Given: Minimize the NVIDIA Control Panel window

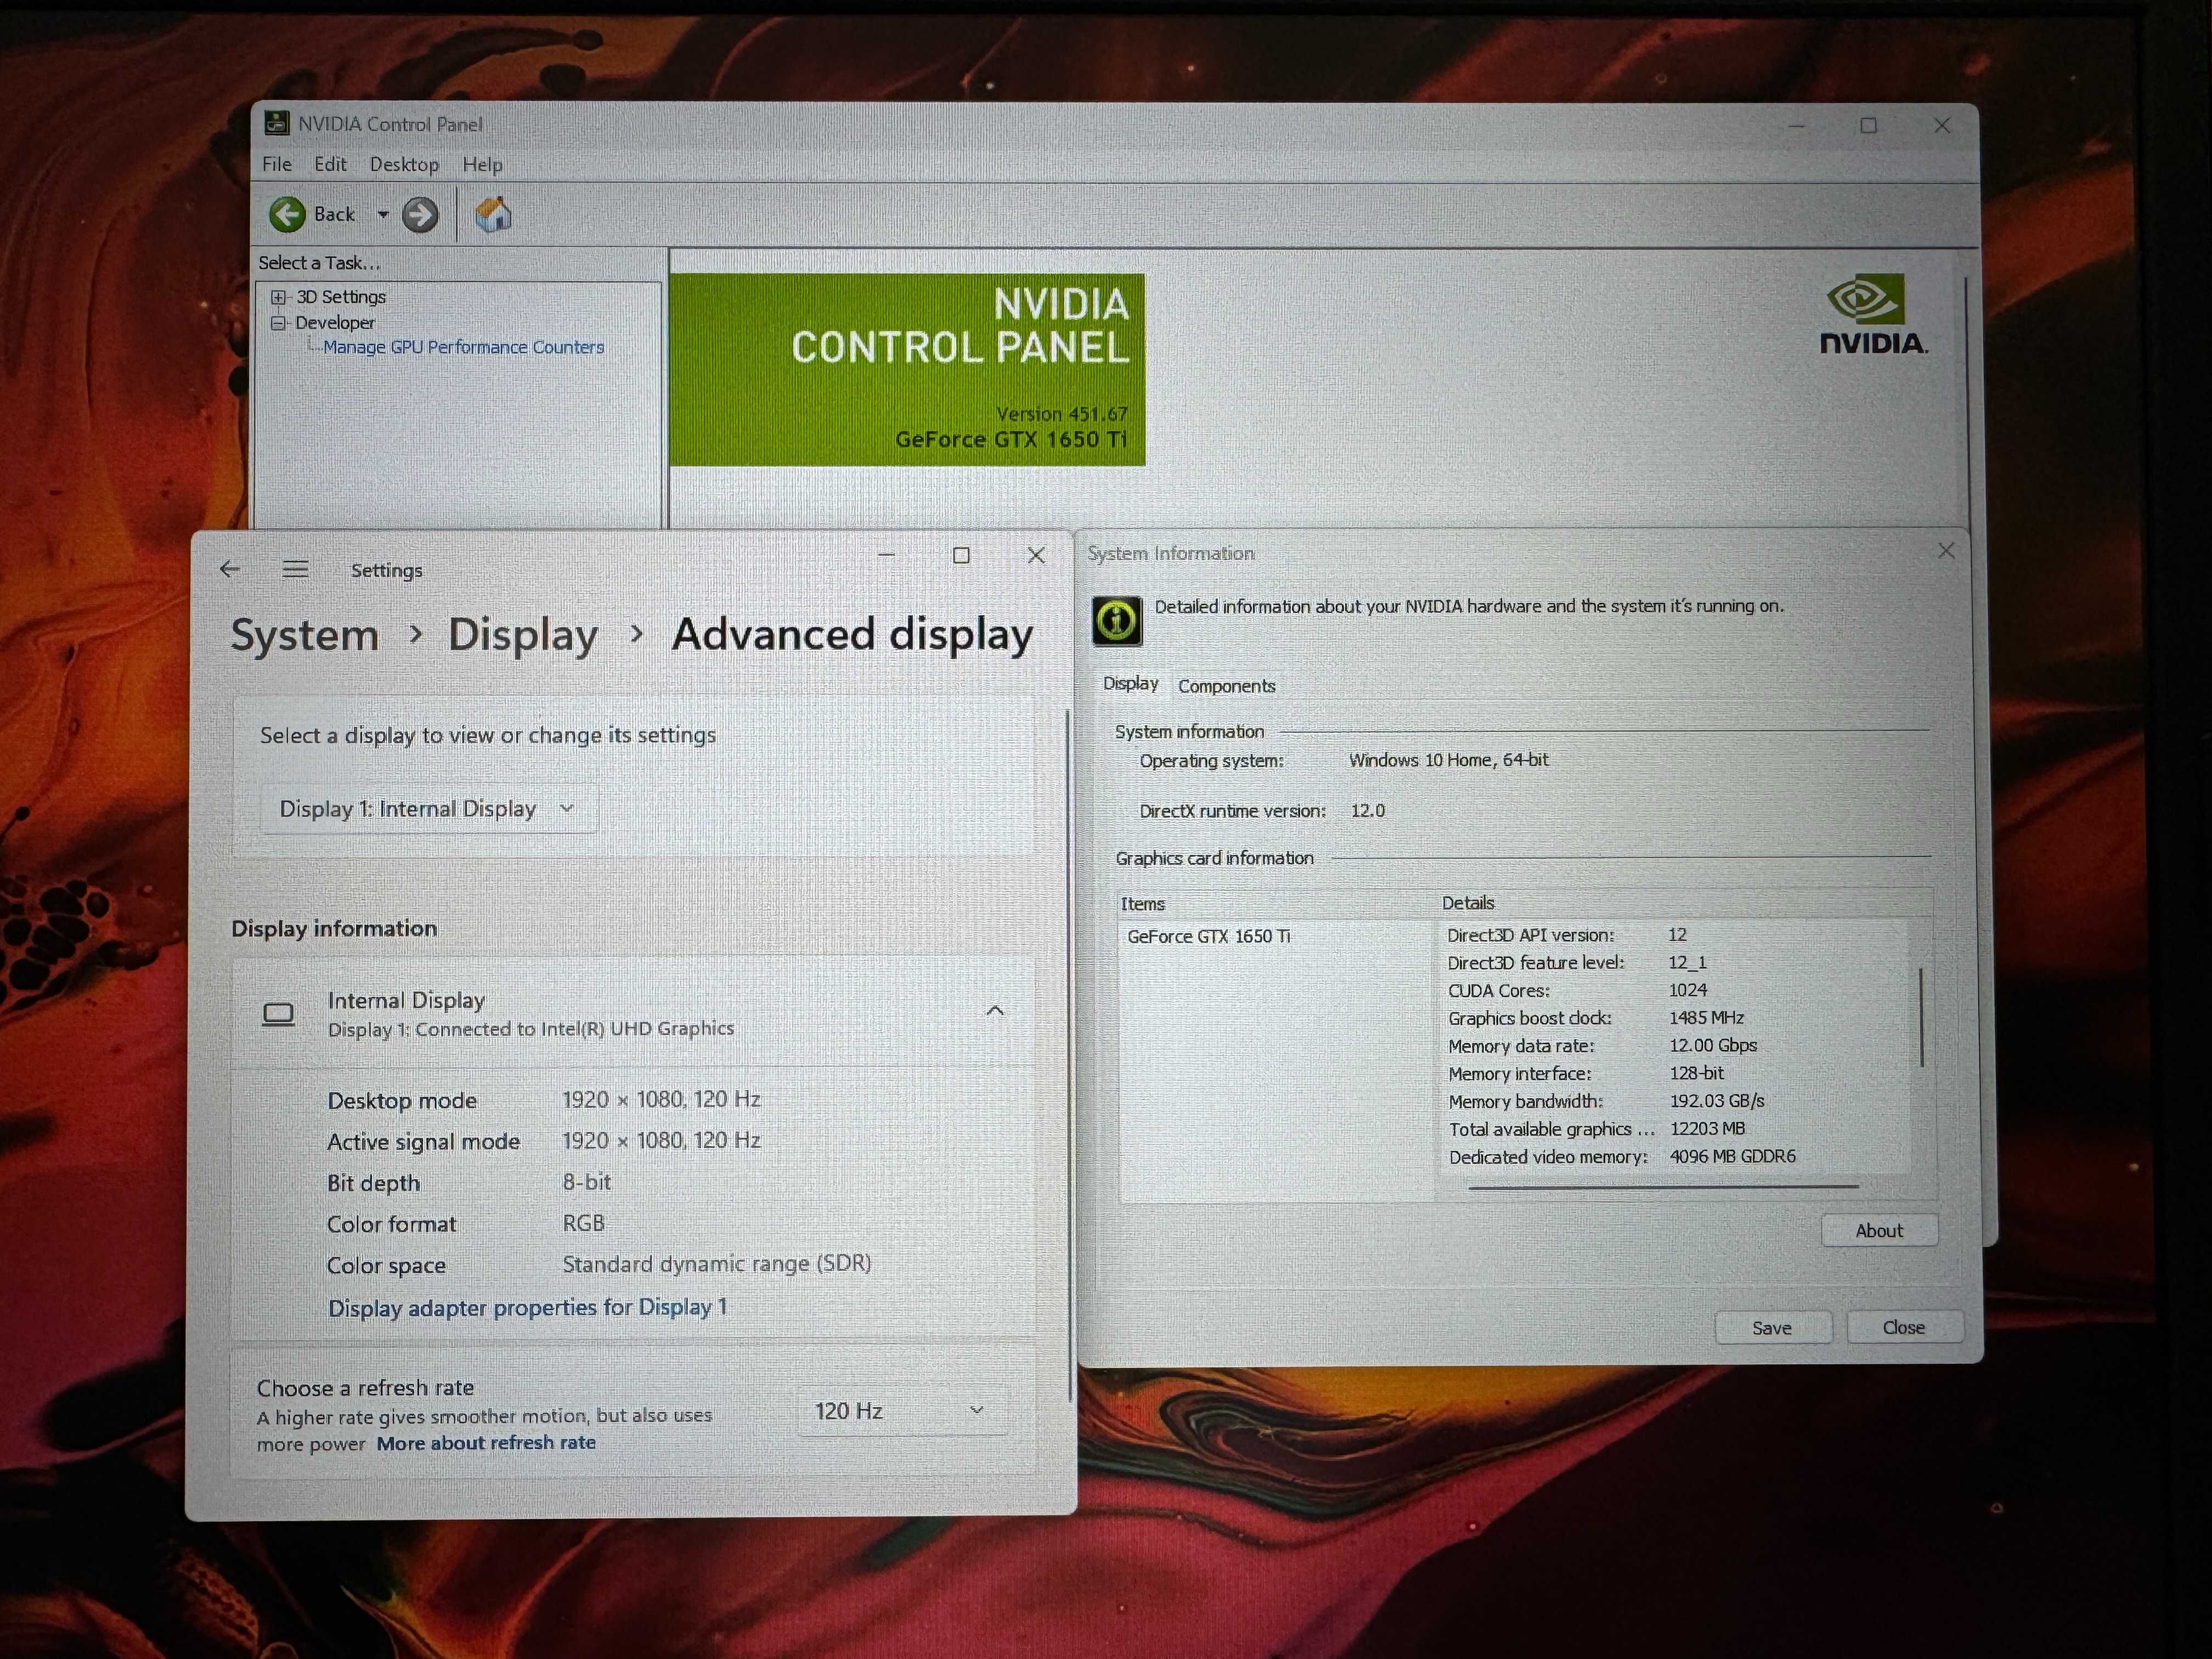Looking at the screenshot, I should (x=1796, y=126).
